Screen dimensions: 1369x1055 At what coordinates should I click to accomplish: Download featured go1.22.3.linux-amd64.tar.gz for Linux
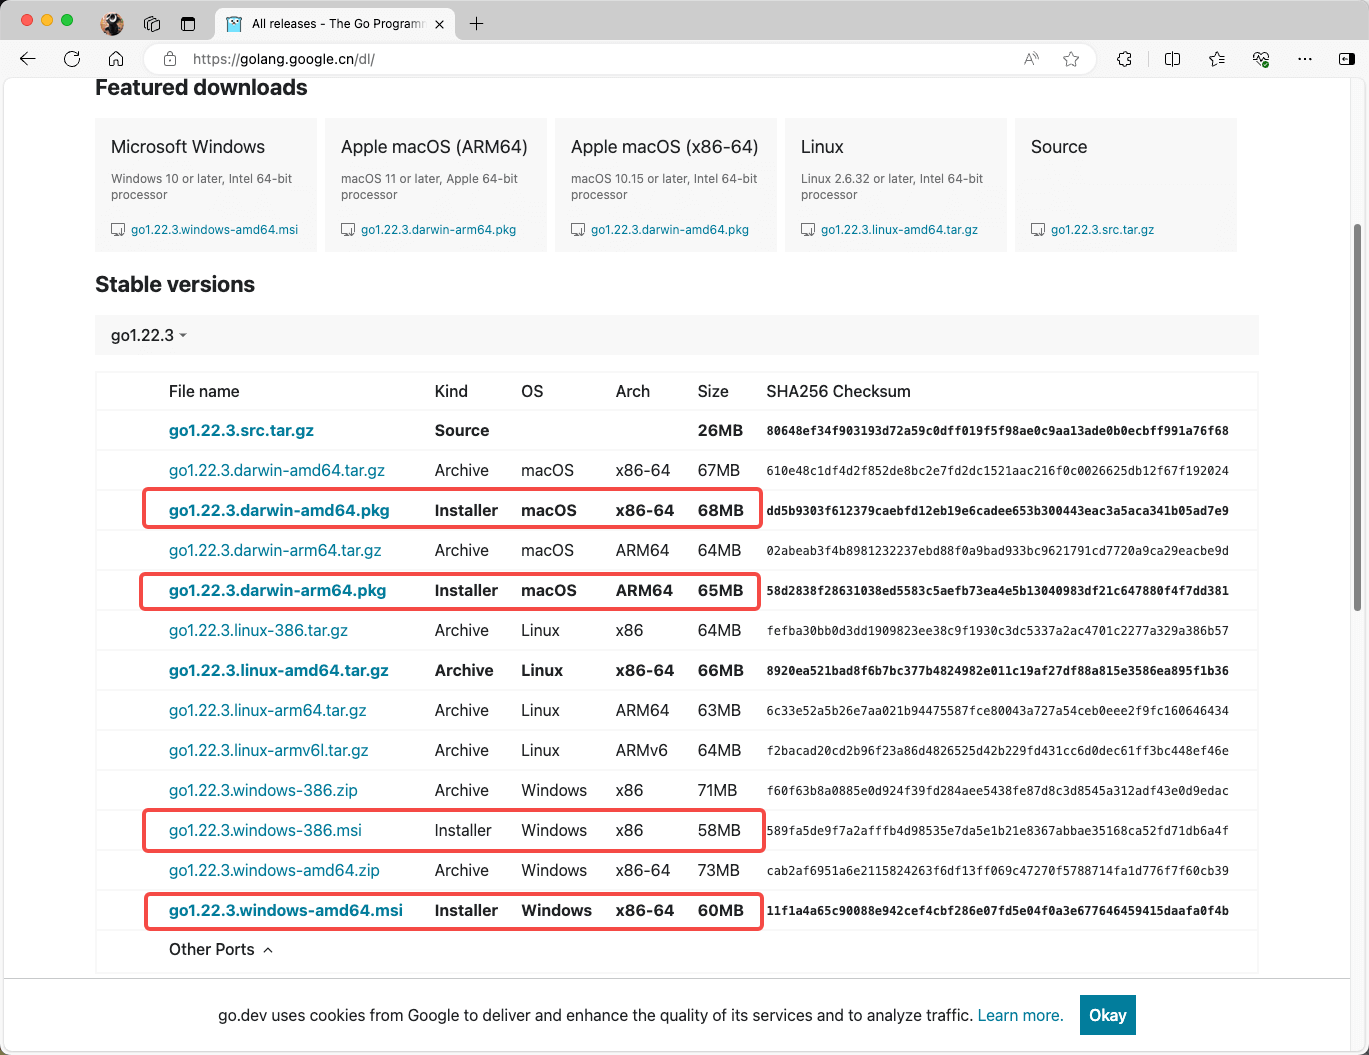point(899,230)
